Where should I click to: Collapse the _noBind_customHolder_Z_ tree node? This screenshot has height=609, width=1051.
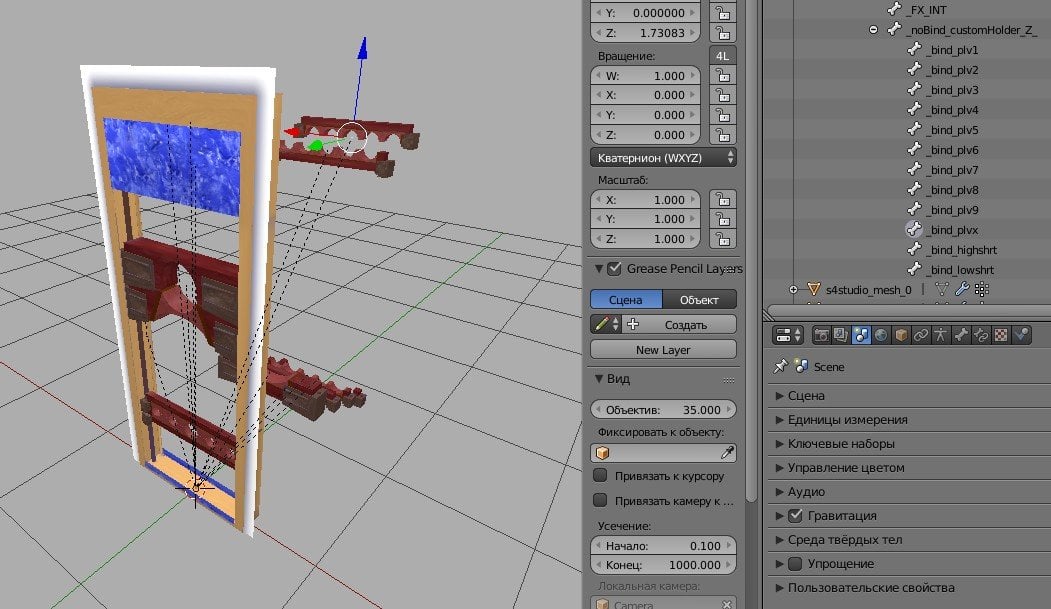click(873, 29)
